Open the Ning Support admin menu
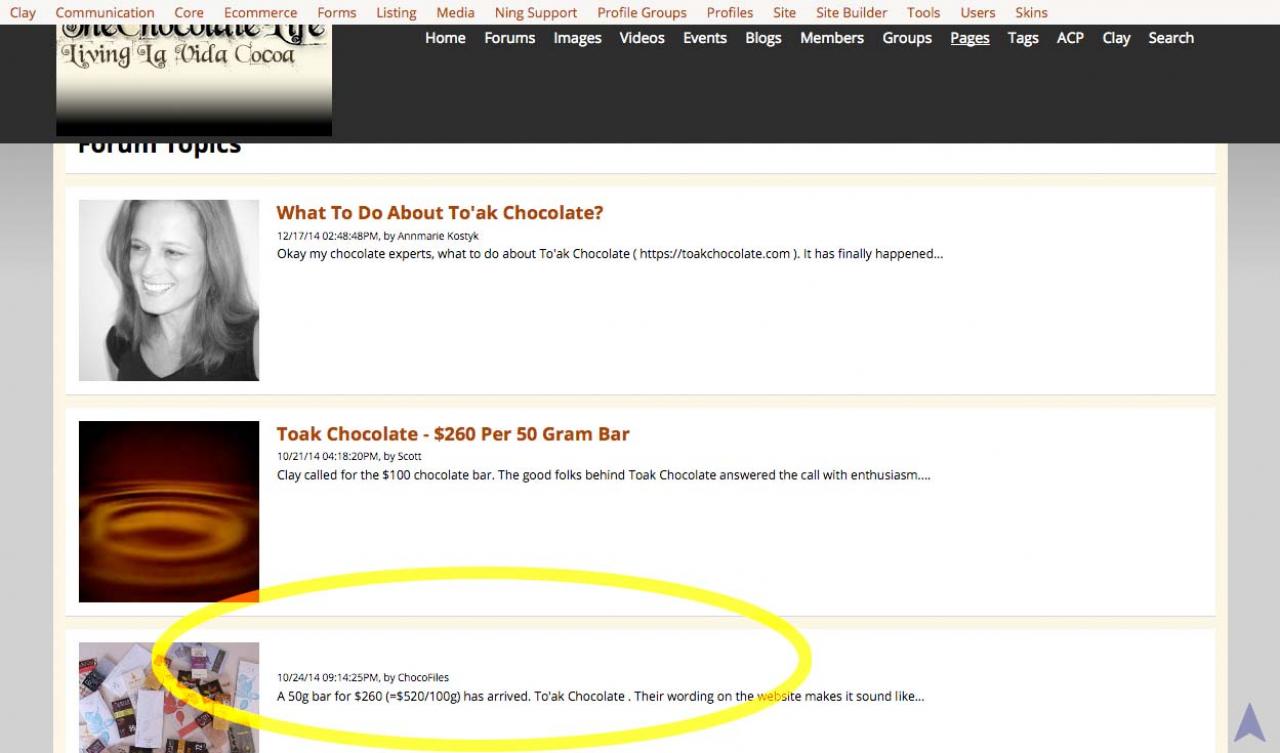1280x753 pixels. 536,13
